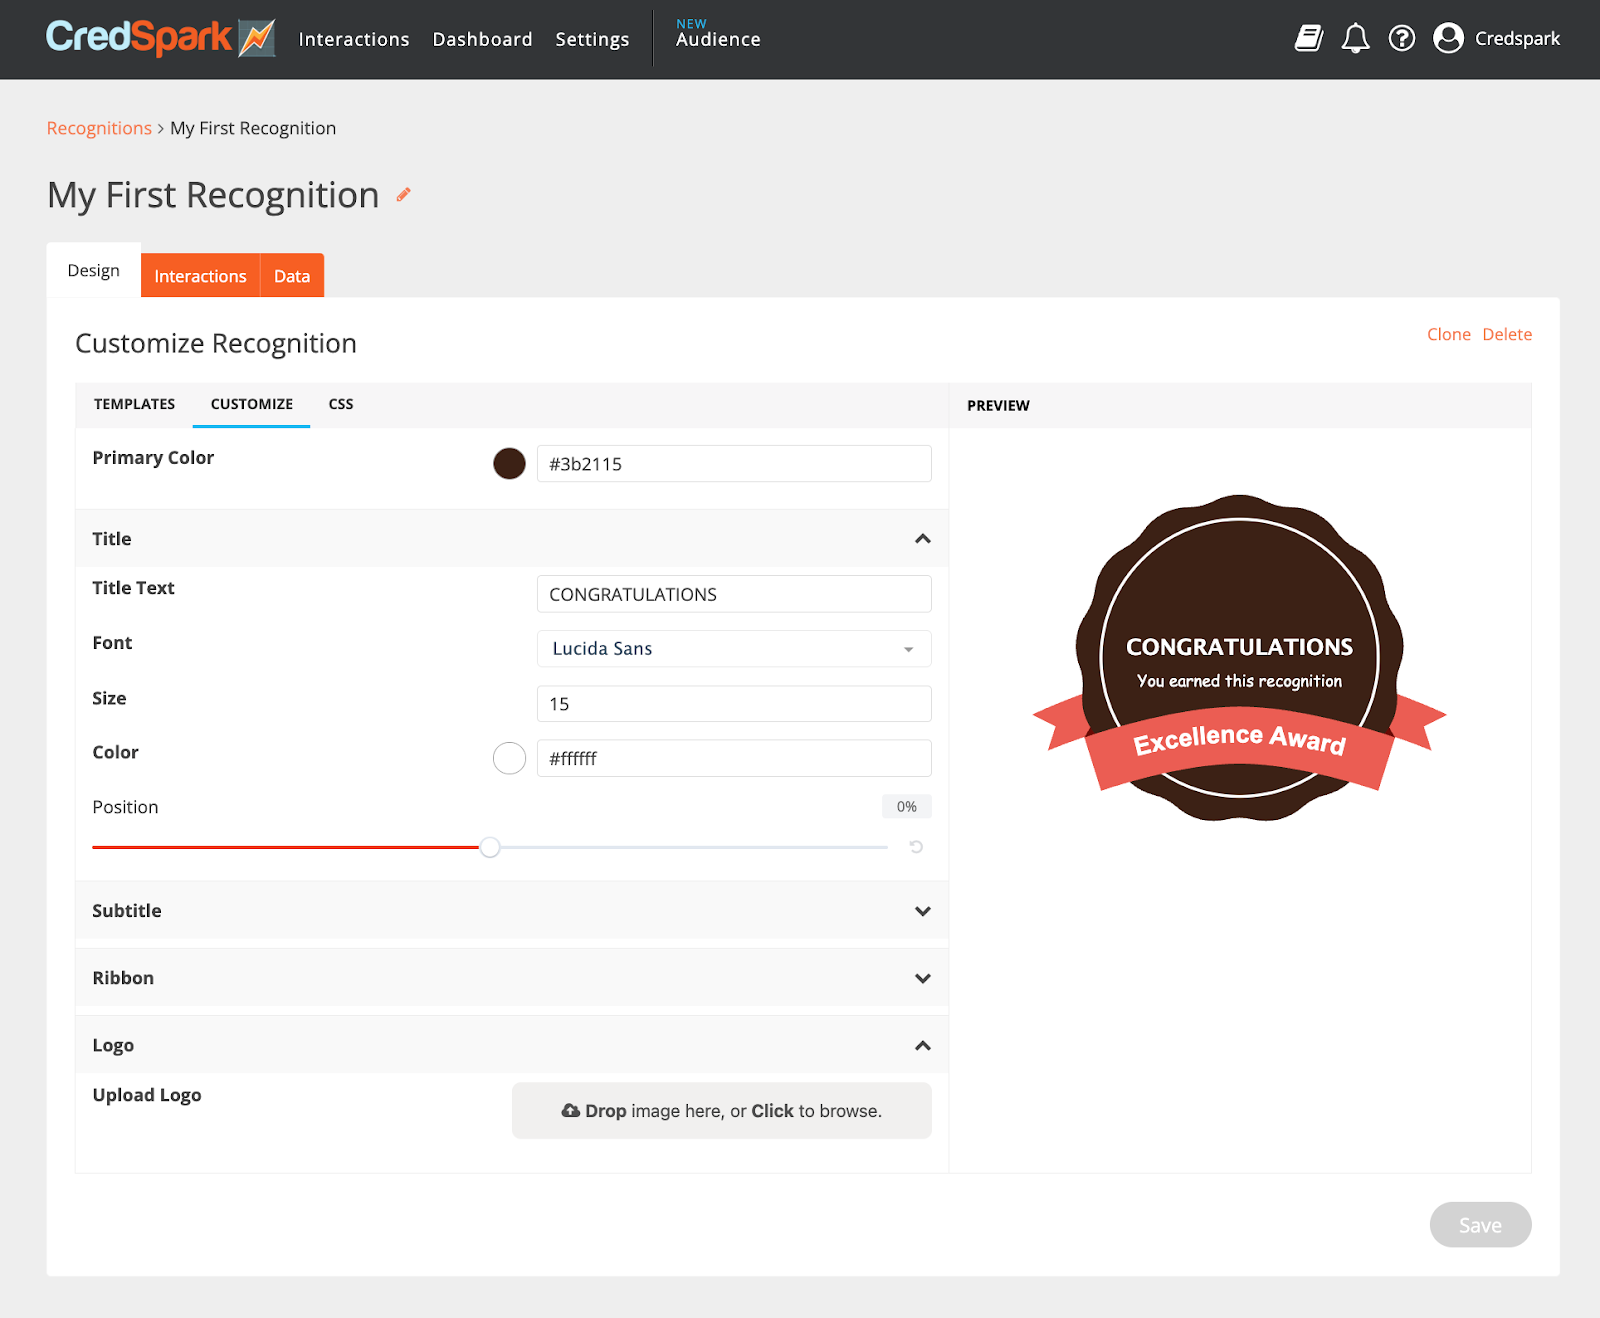Edit recognition name with pencil icon
Image resolution: width=1600 pixels, height=1318 pixels.
coord(404,195)
